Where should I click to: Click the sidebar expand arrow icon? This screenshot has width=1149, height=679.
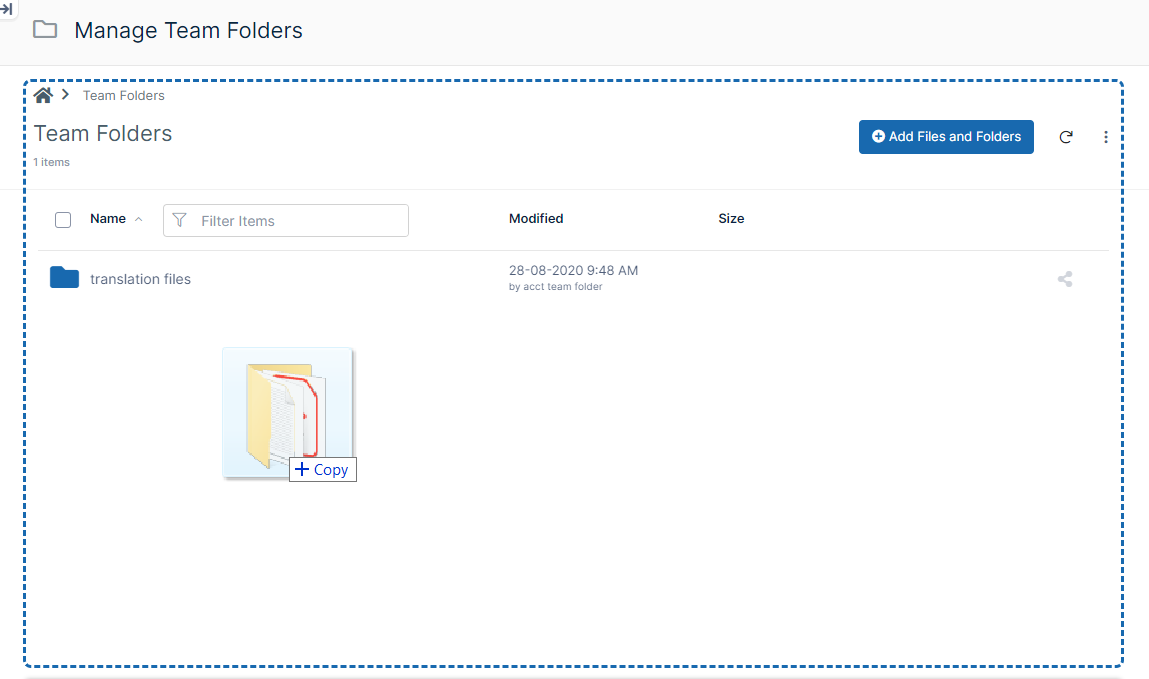coord(6,8)
